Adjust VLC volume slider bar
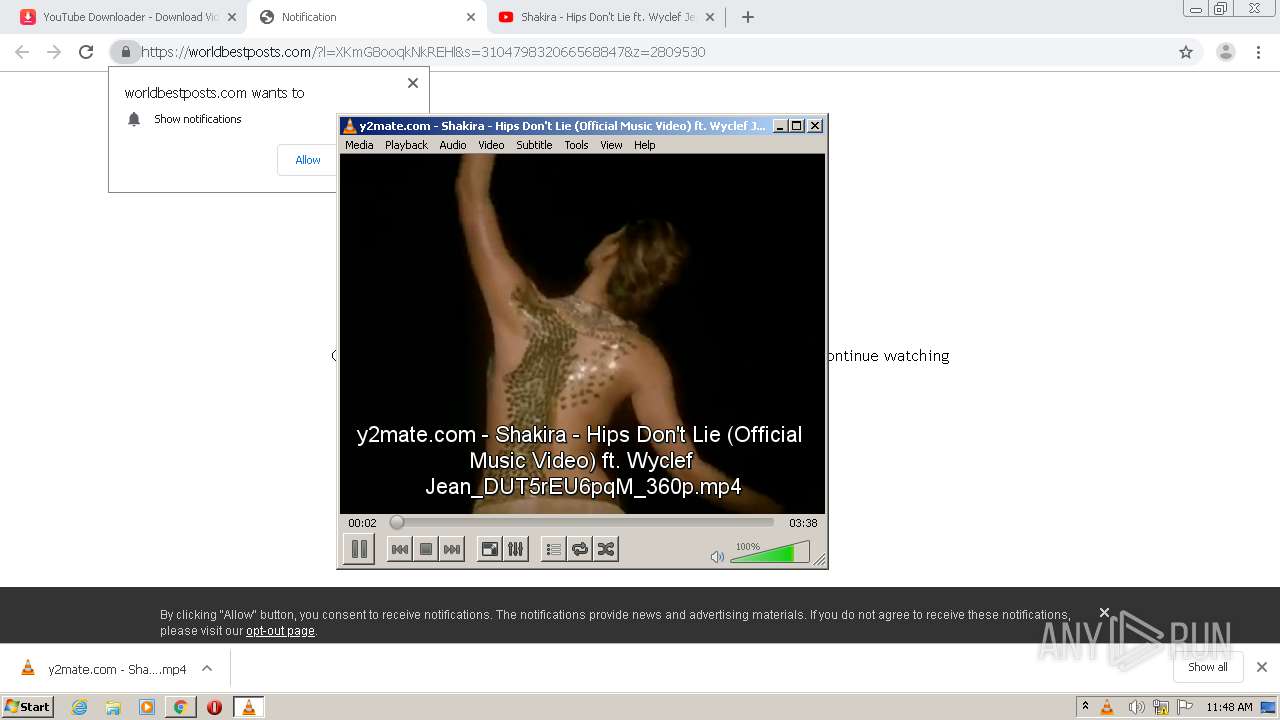Image resolution: width=1280 pixels, height=720 pixels. click(769, 552)
